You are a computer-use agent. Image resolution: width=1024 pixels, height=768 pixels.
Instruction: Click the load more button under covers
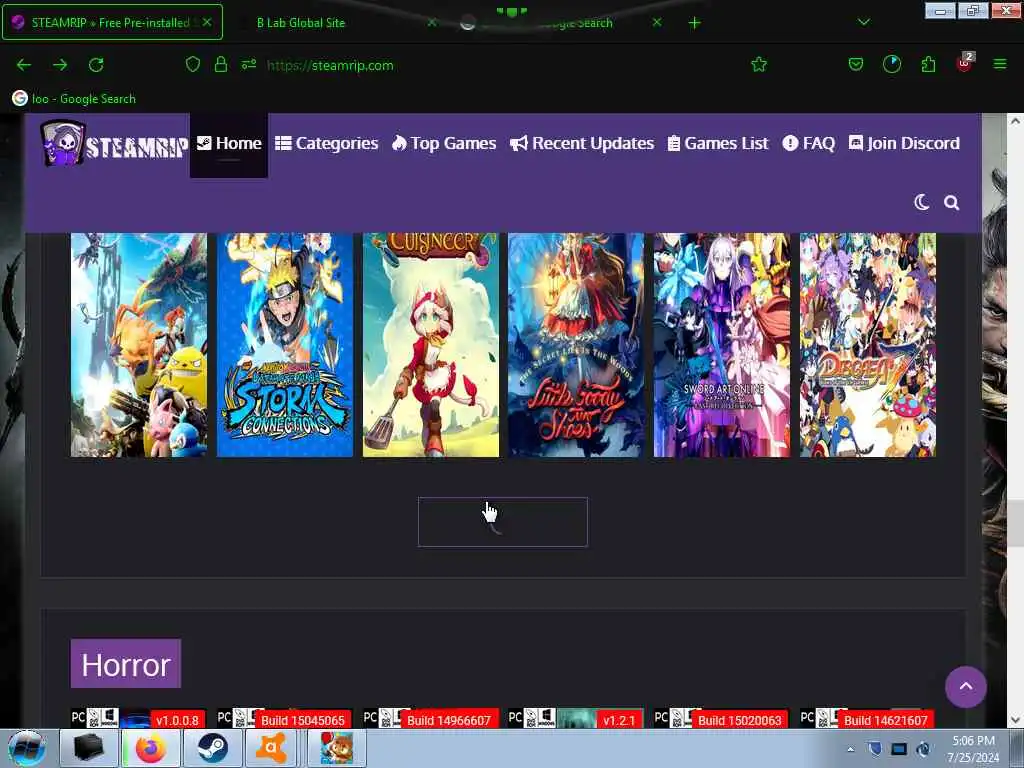click(x=503, y=522)
